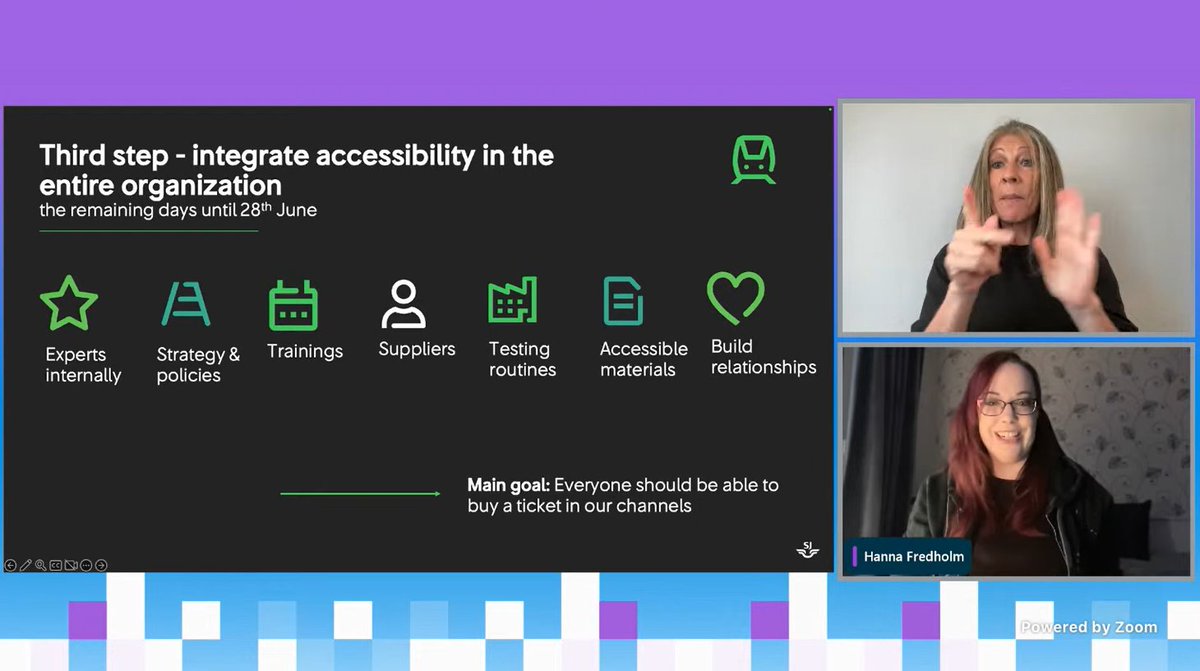Click the Accessible materials document icon

622,301
